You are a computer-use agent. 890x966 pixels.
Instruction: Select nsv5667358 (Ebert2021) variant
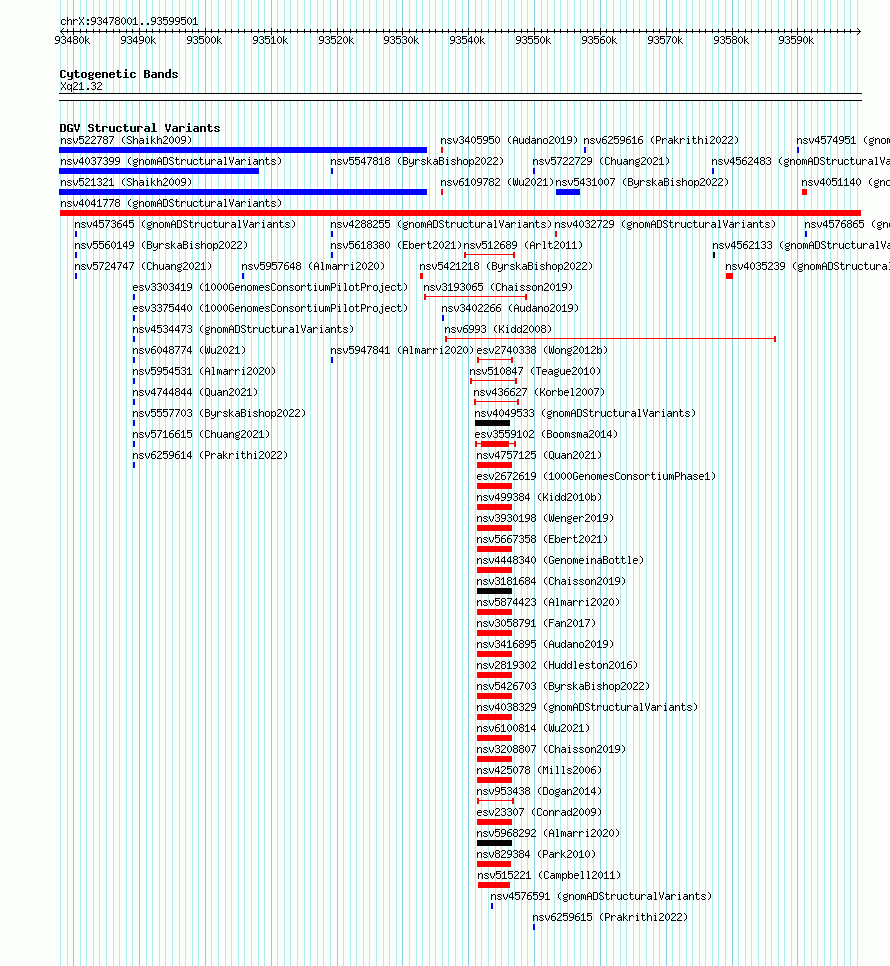coord(542,538)
